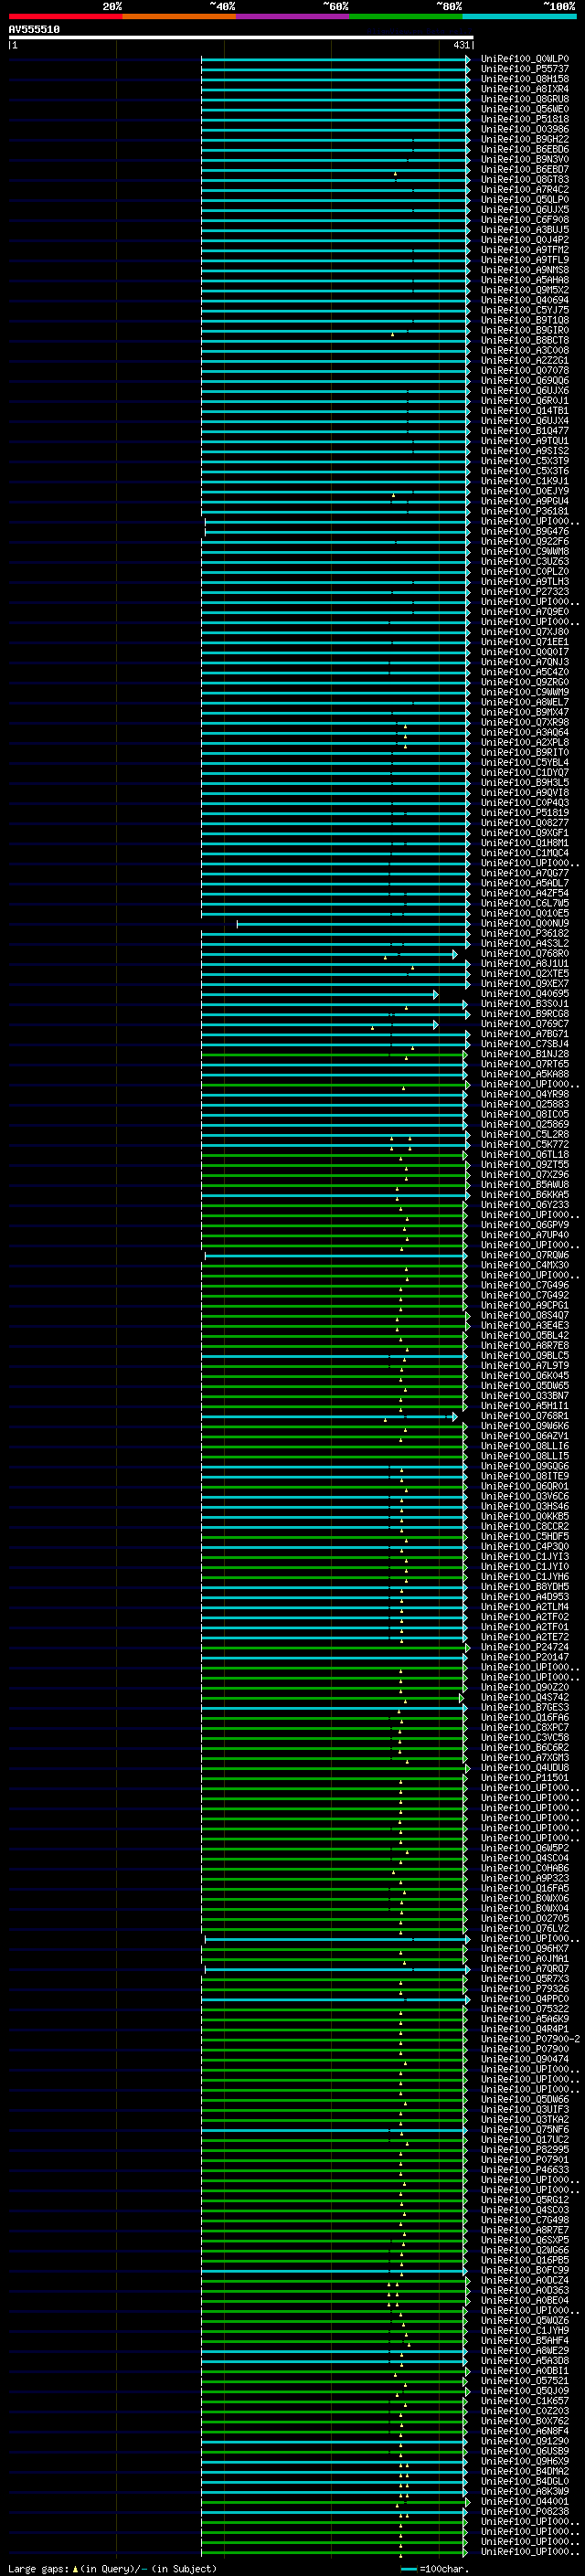Open hit UniRef100_P51818
This screenshot has width=585, height=2576.
[525, 119]
